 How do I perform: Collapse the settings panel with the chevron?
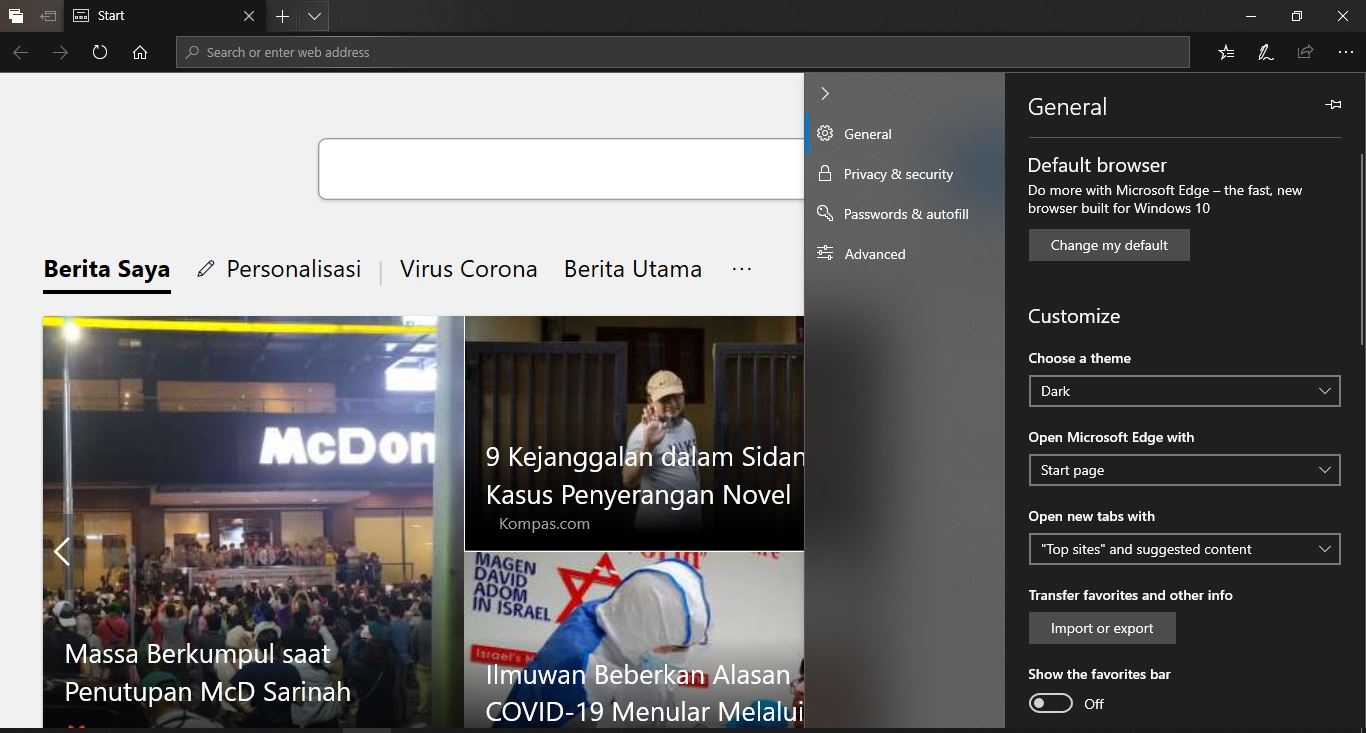pyautogui.click(x=824, y=93)
